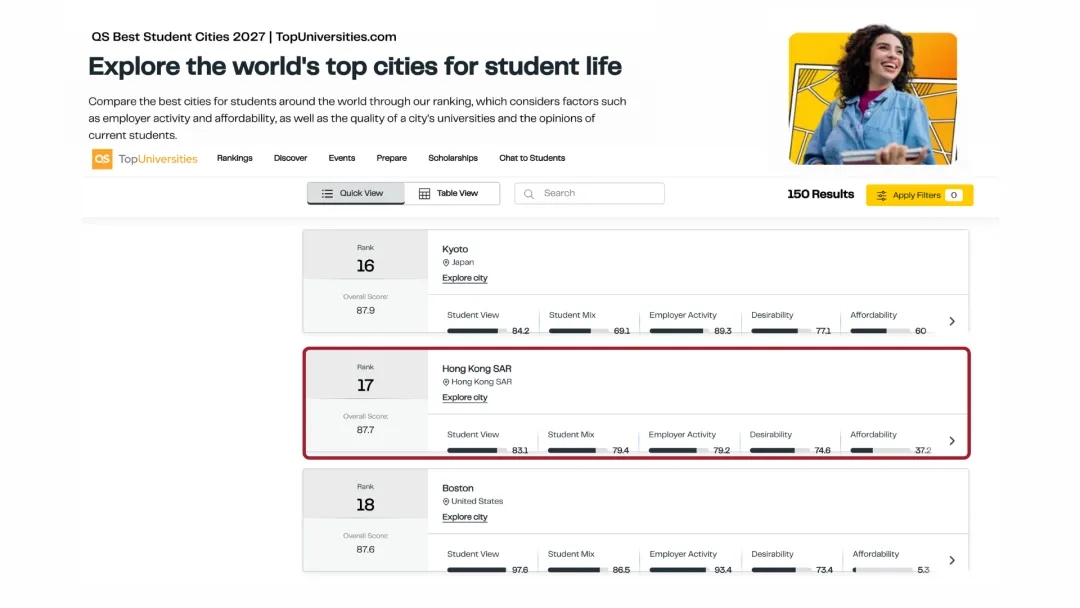Click the QS TopUniversities logo icon
1080x608 pixels.
[102, 159]
